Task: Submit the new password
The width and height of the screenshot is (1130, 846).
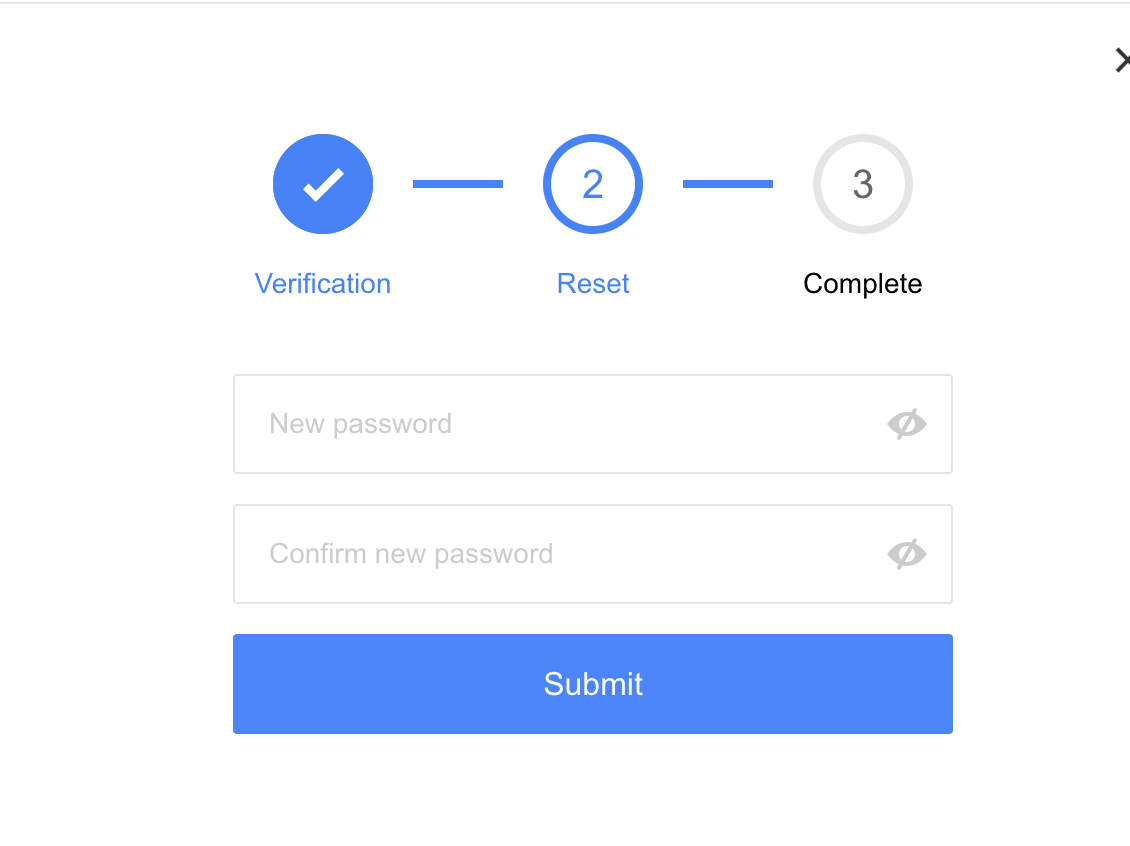Action: pyautogui.click(x=592, y=684)
